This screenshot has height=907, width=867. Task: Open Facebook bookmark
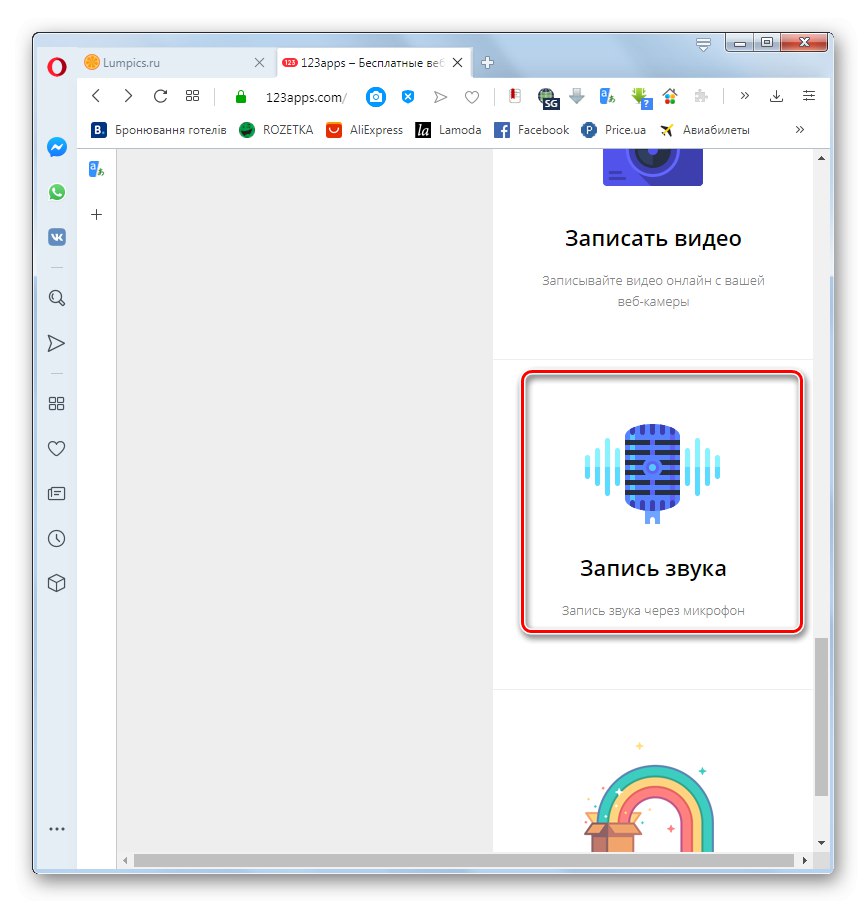coord(532,130)
